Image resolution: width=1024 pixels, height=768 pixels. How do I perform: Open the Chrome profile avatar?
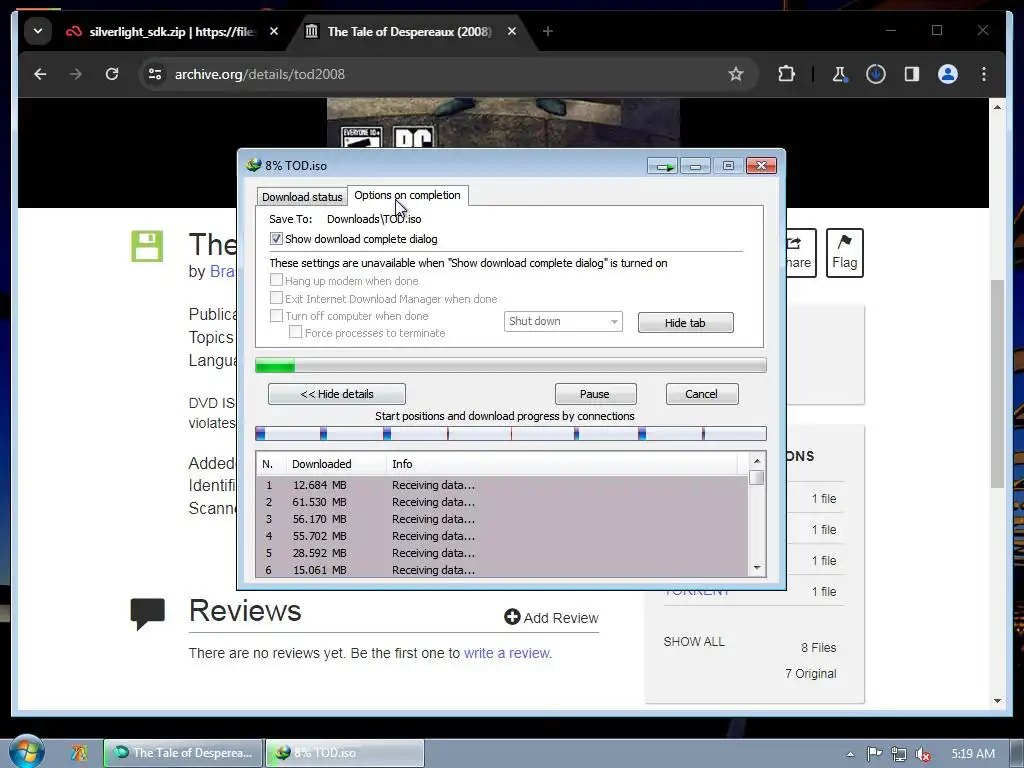click(948, 74)
